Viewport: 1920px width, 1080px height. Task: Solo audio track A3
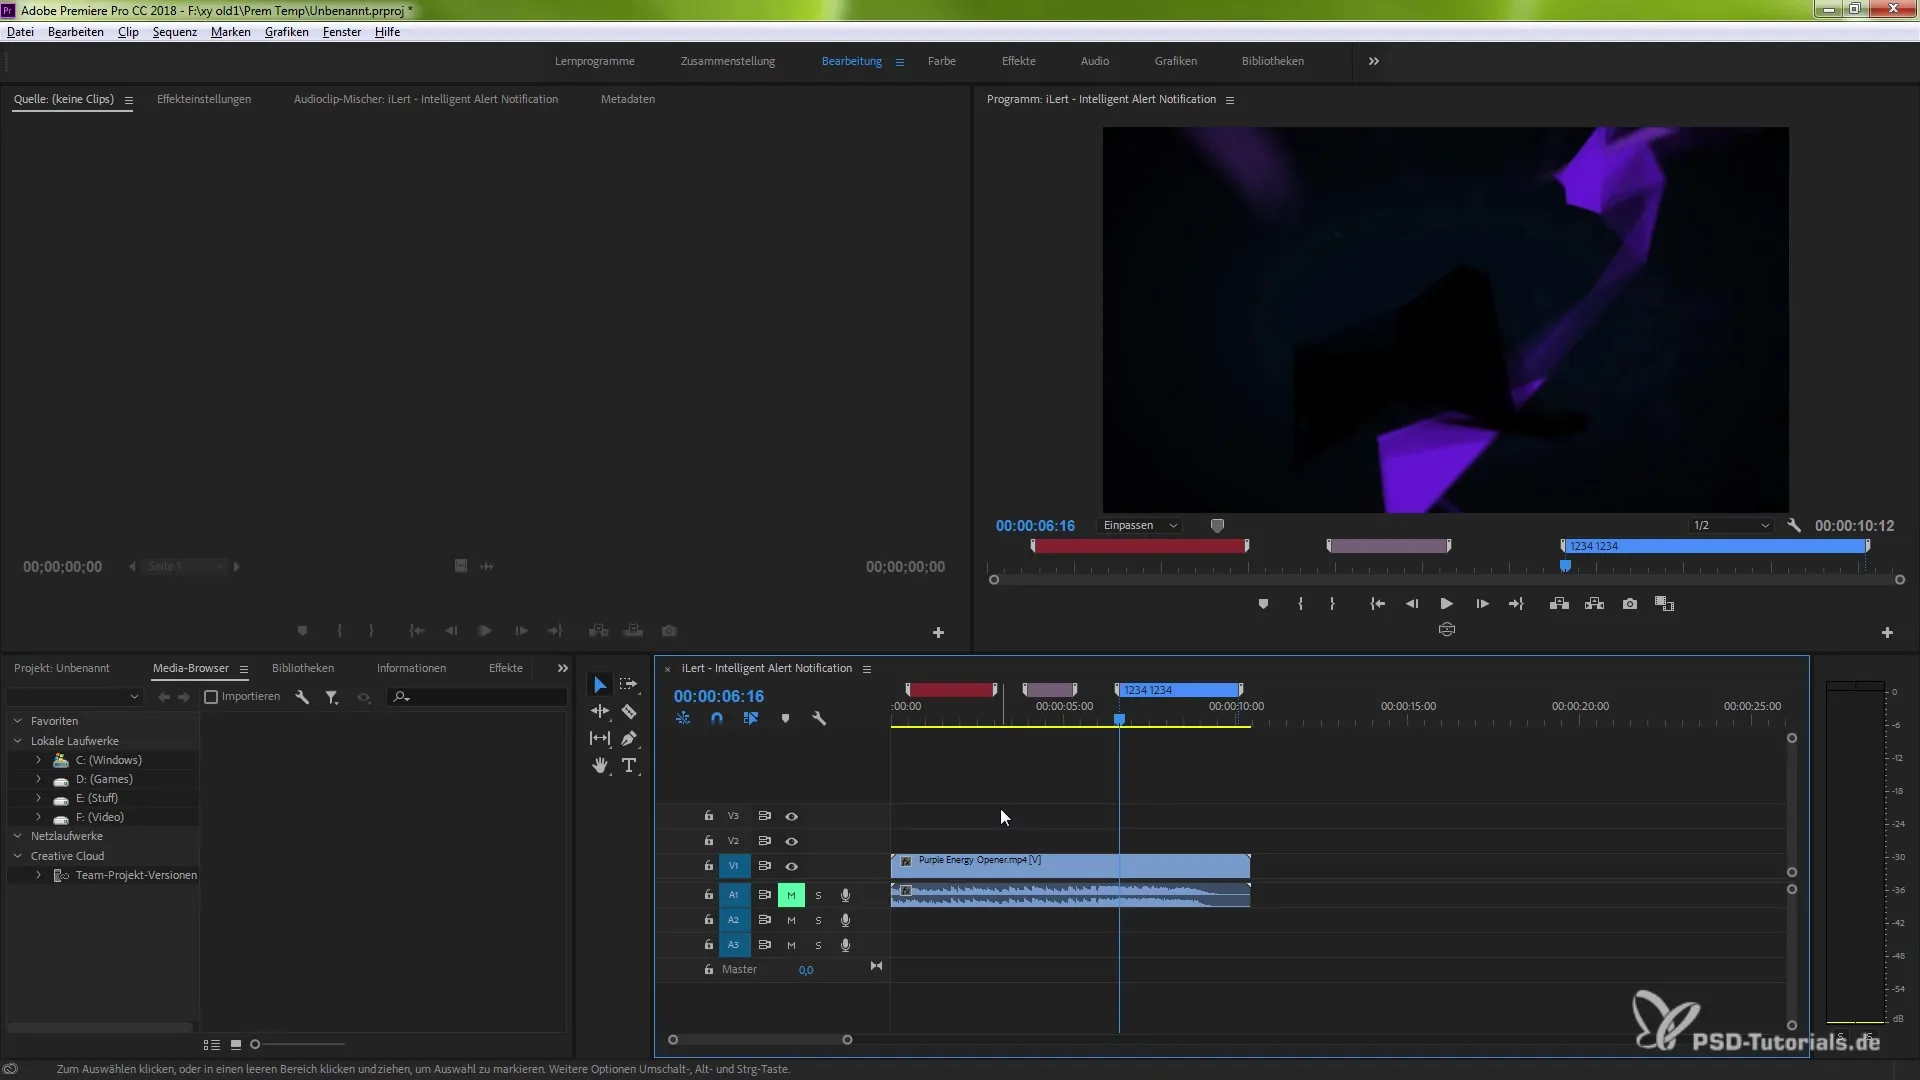coord(818,945)
